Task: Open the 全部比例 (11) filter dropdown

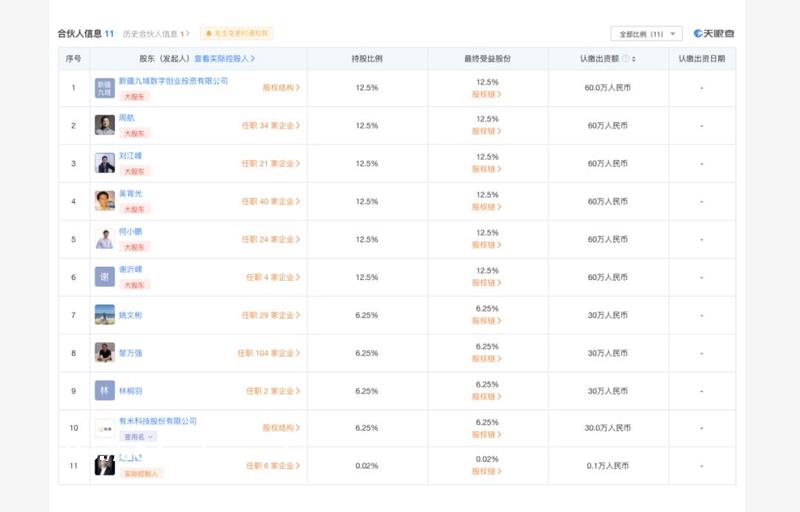Action: click(646, 34)
